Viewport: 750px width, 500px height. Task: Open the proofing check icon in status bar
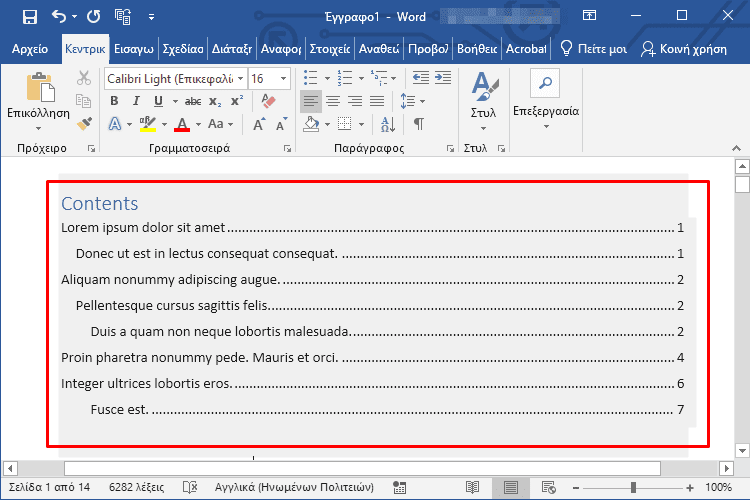point(190,488)
